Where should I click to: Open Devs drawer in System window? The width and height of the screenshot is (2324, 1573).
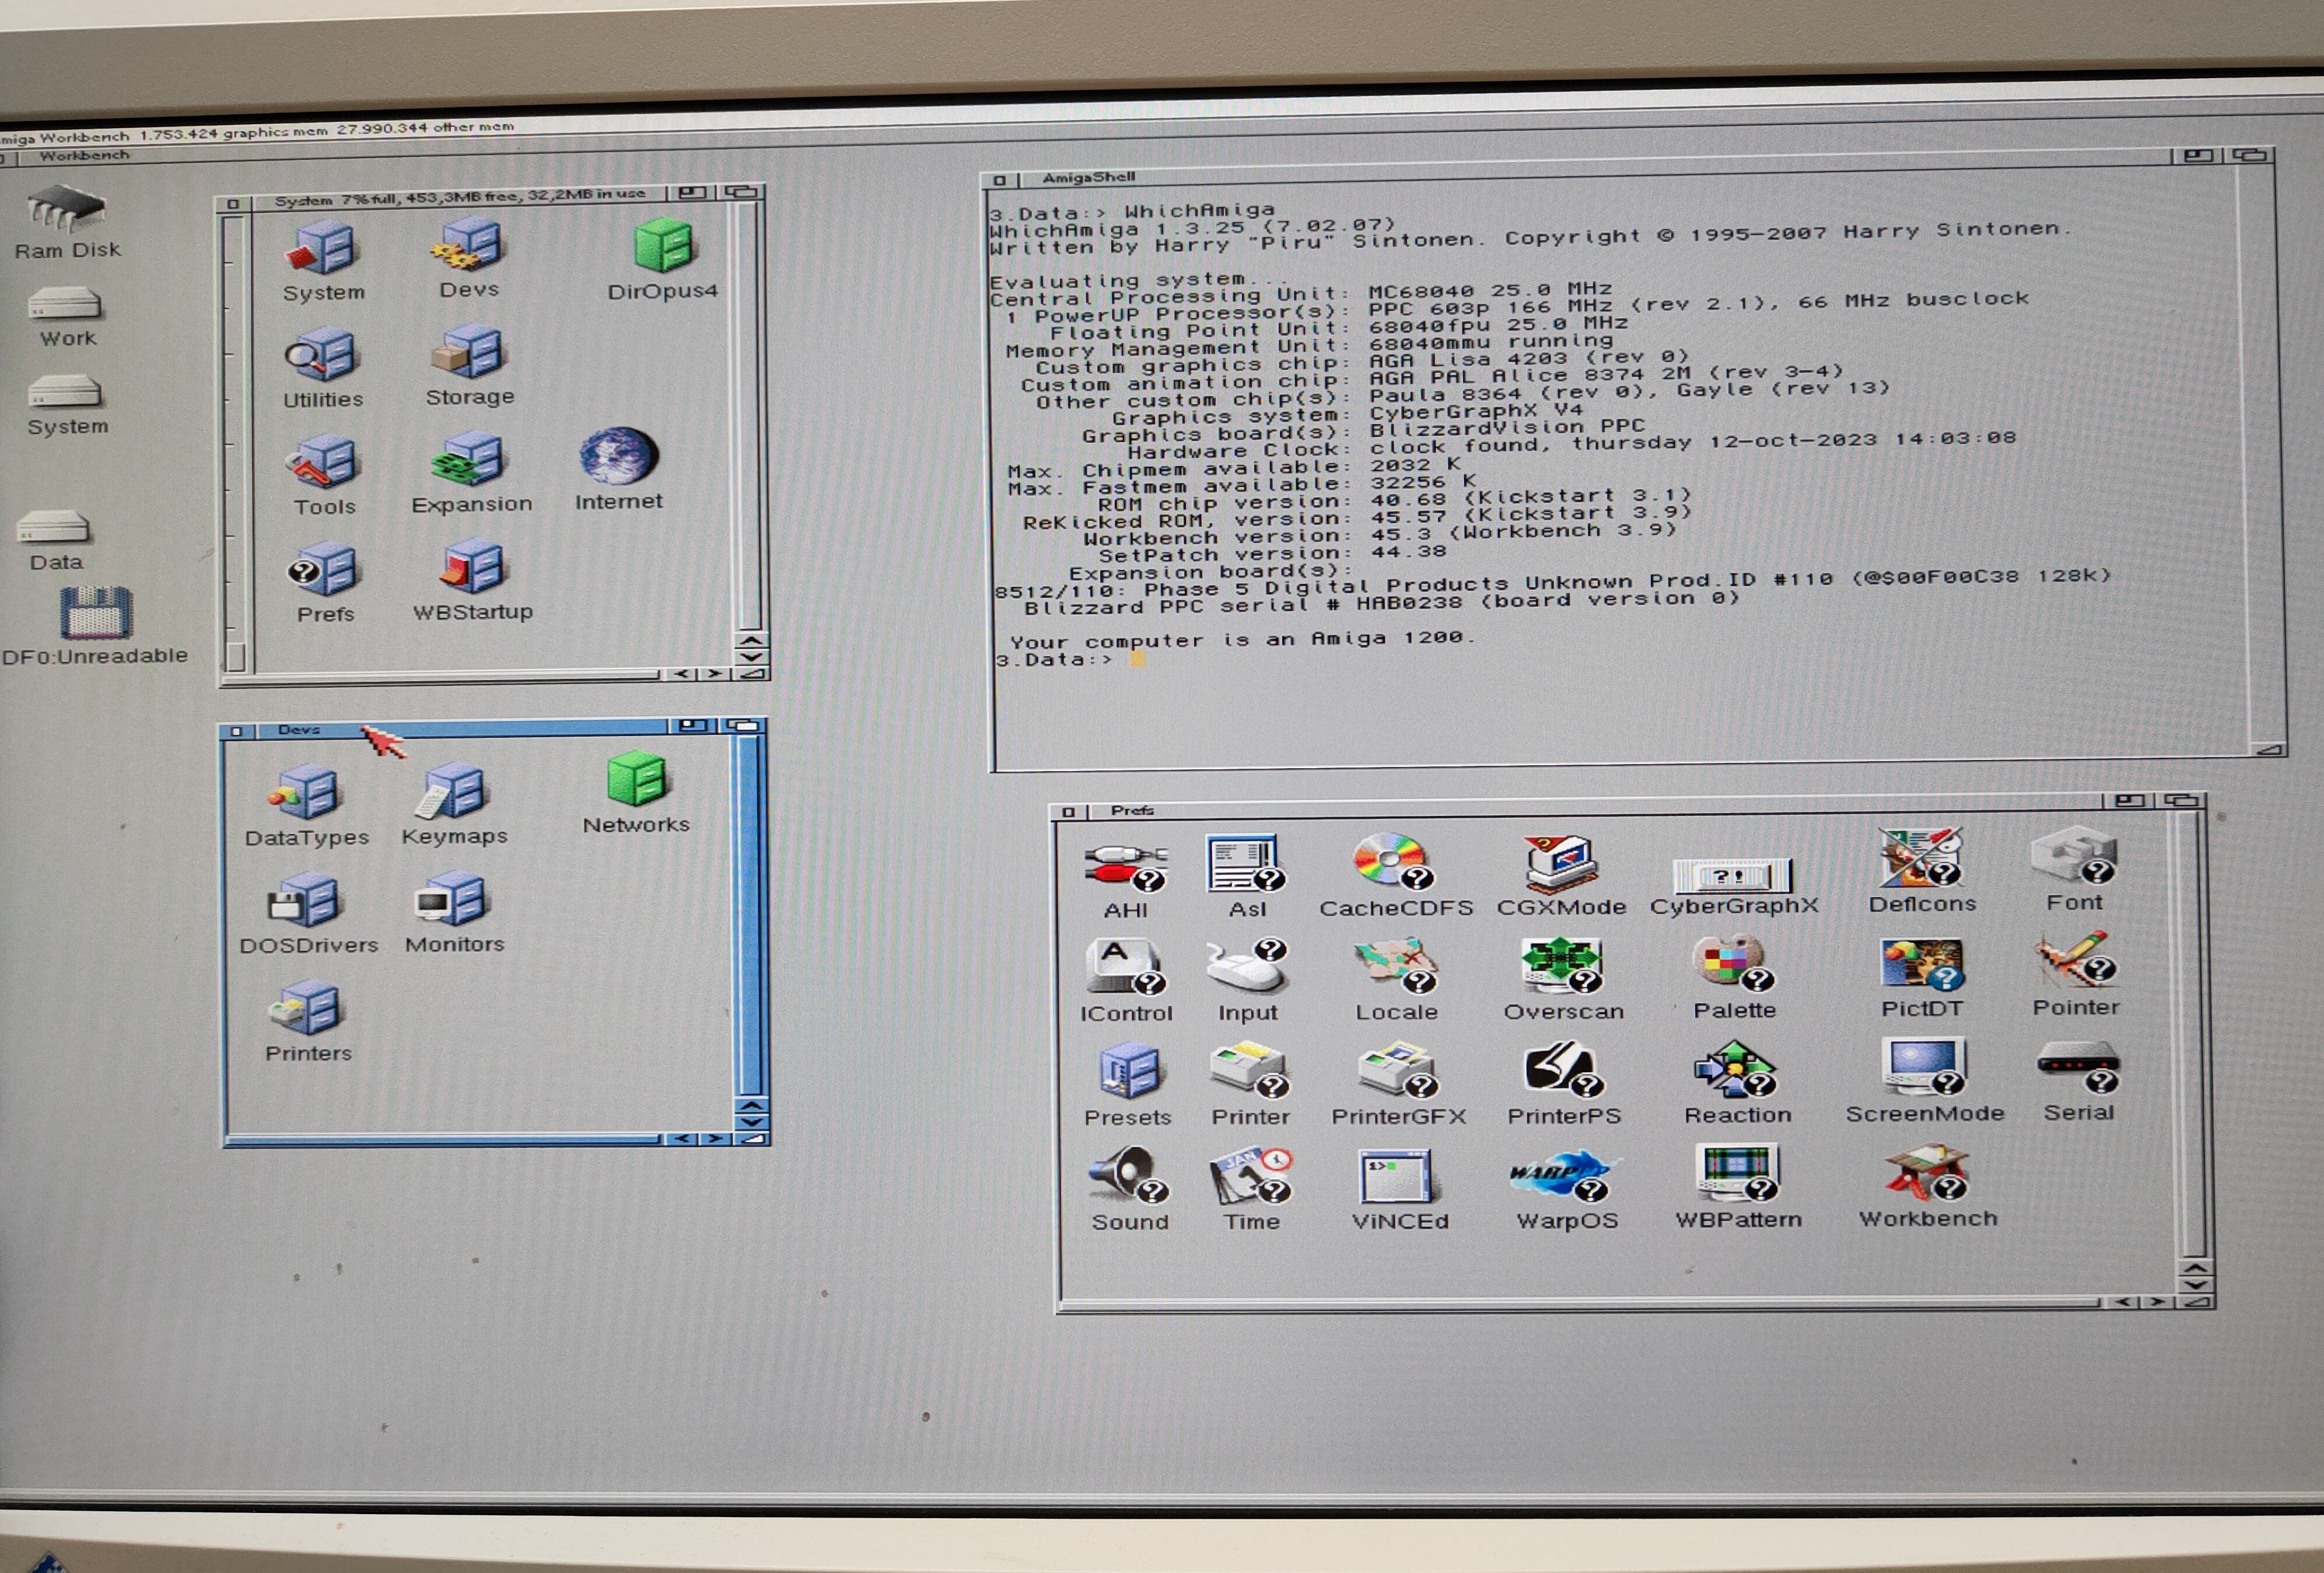(467, 246)
